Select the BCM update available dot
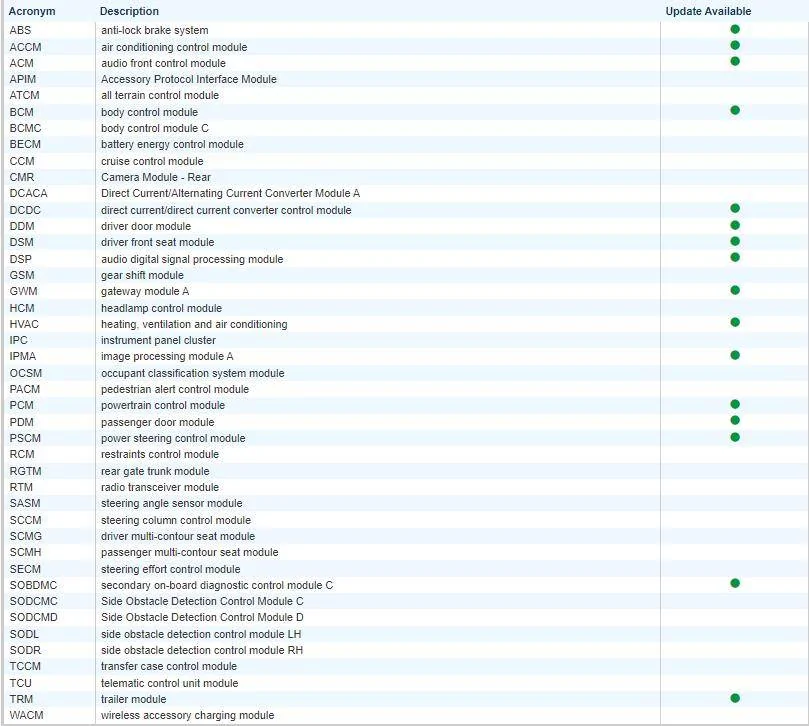Image resolution: width=809 pixels, height=726 pixels. 735,111
